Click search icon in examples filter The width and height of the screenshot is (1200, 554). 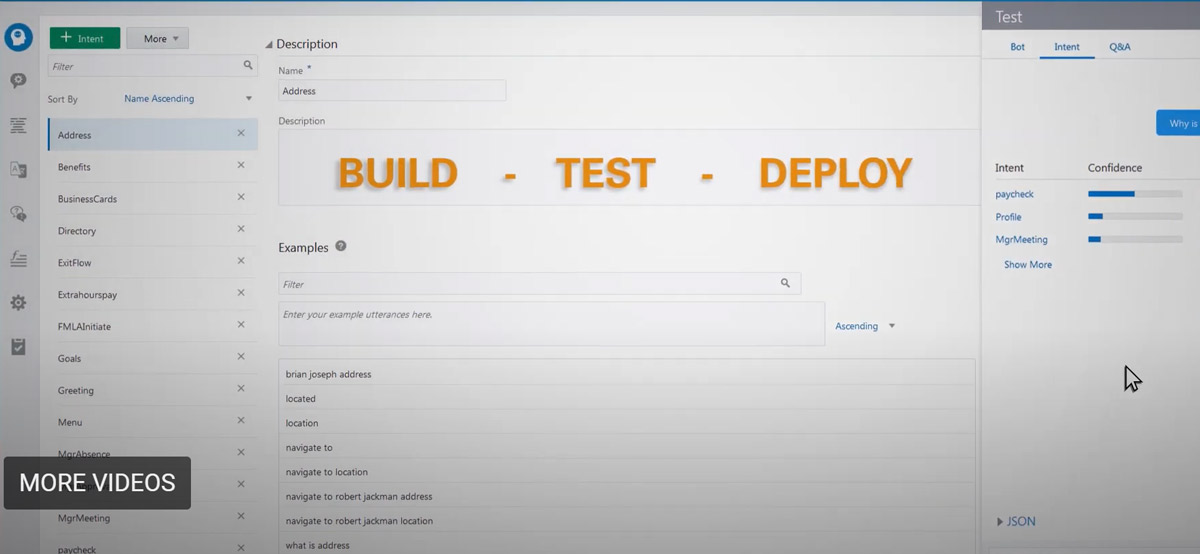[x=786, y=284]
